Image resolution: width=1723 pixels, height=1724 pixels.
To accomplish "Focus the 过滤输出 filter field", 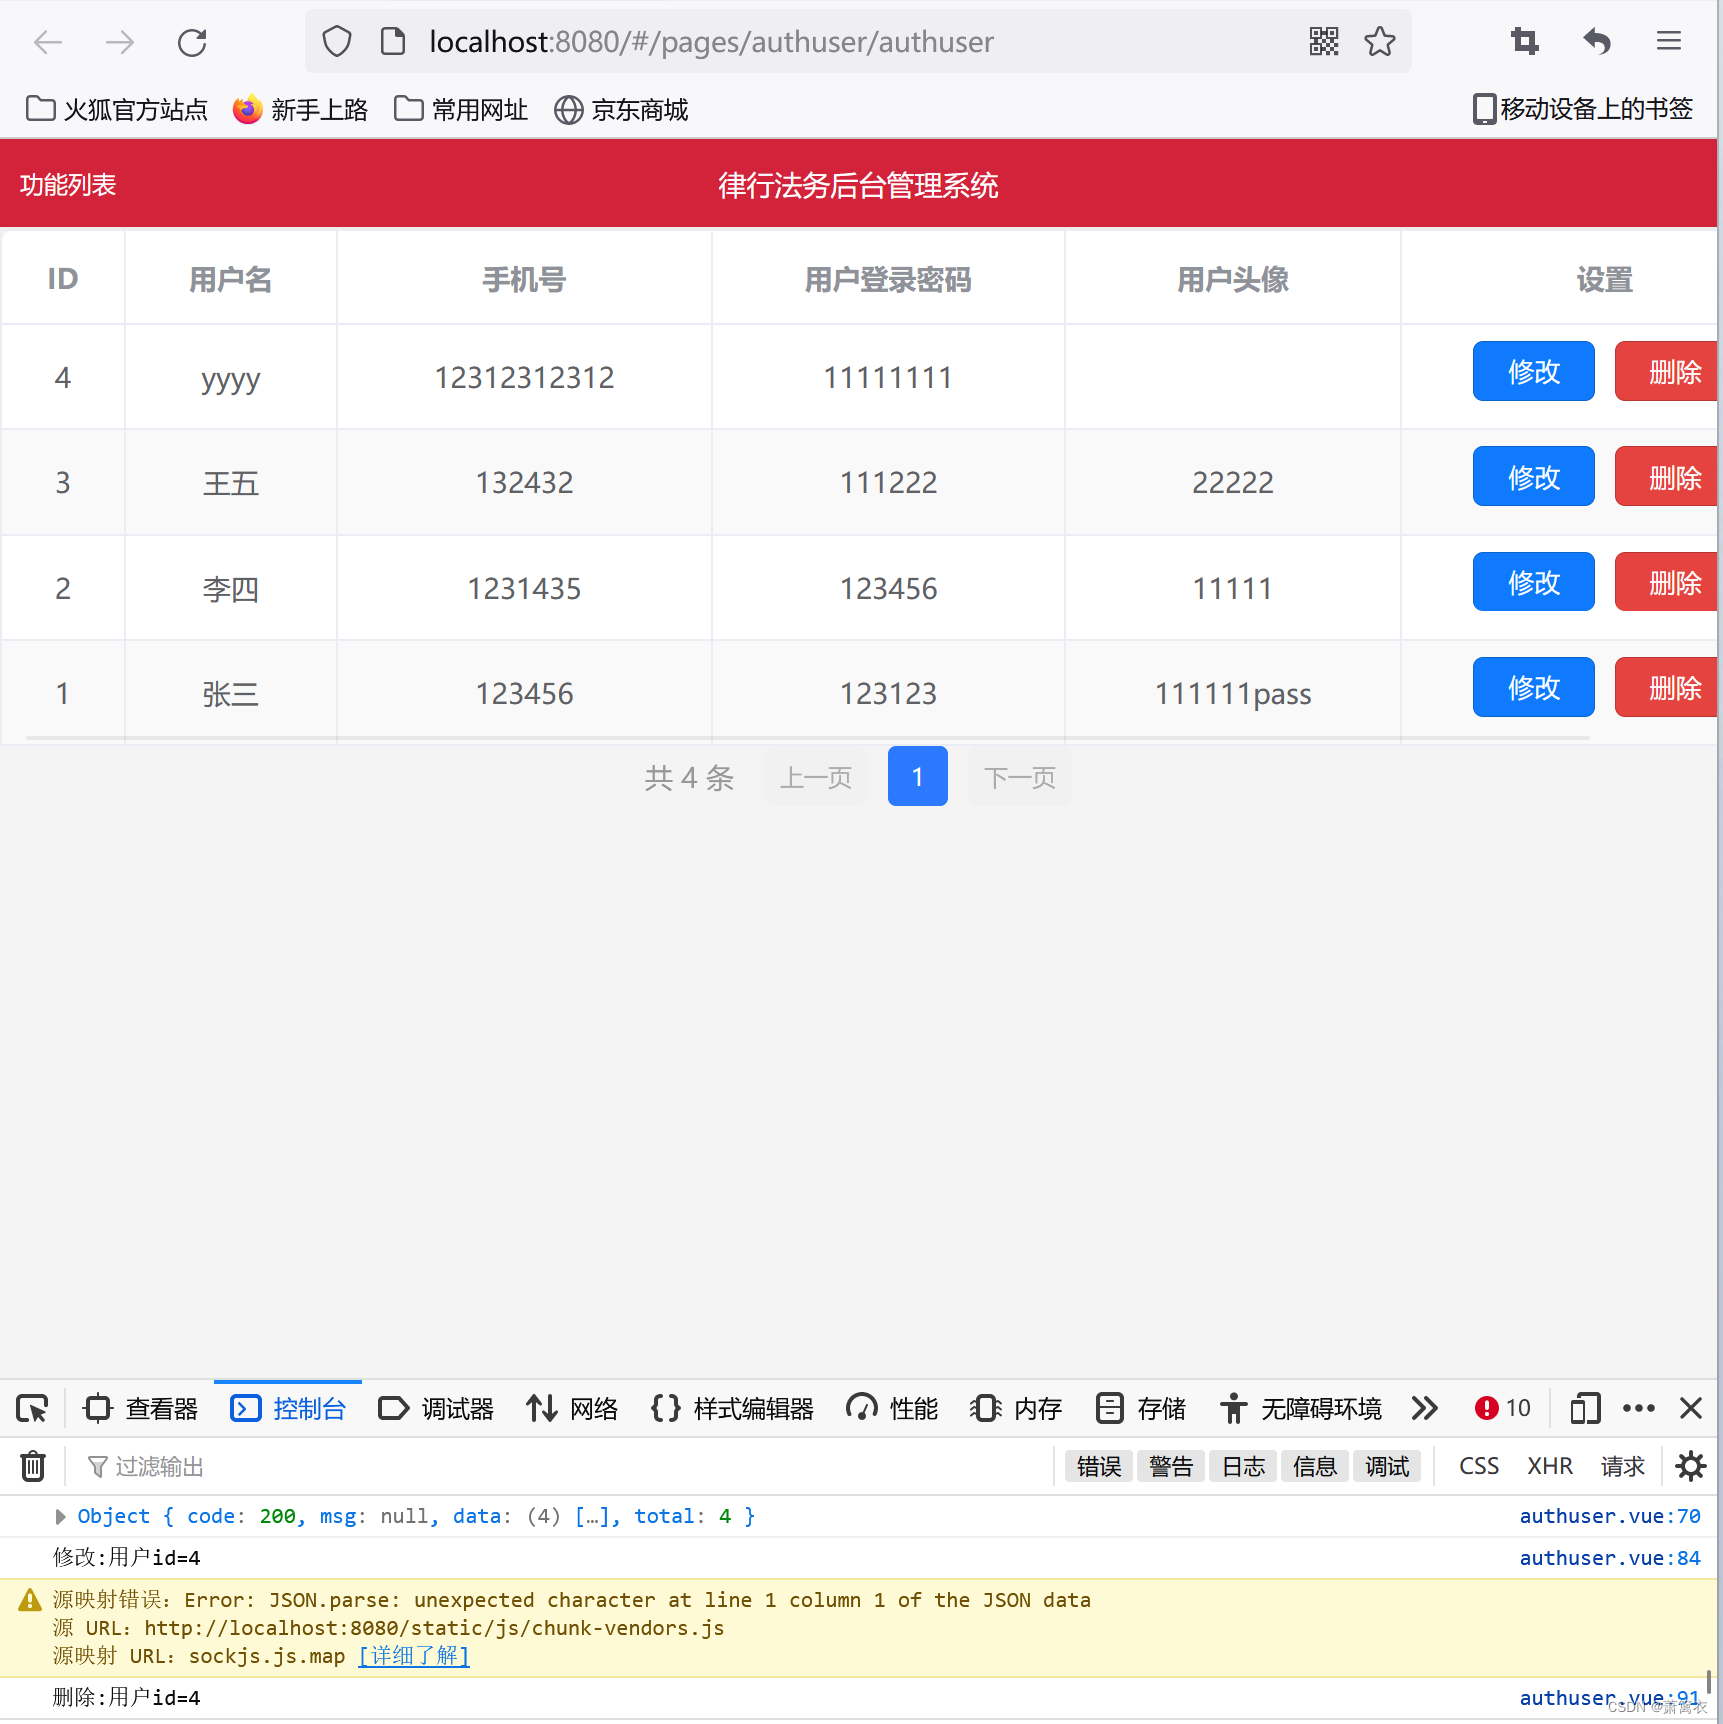I will [x=560, y=1466].
